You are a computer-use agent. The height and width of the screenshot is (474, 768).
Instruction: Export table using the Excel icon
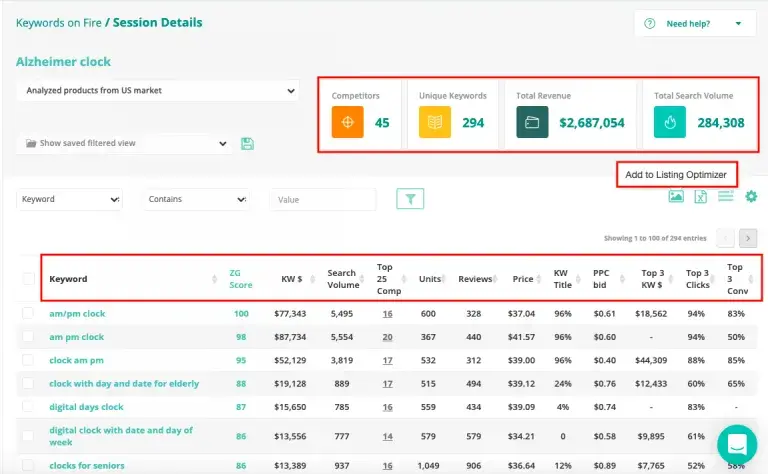coord(701,196)
